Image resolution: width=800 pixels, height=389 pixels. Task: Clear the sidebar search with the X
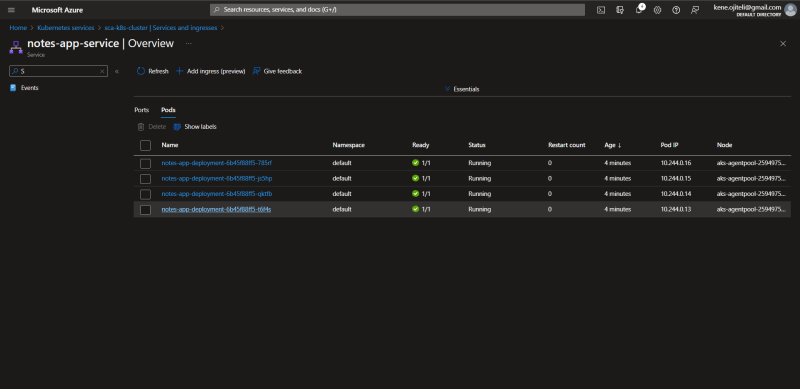[x=102, y=71]
